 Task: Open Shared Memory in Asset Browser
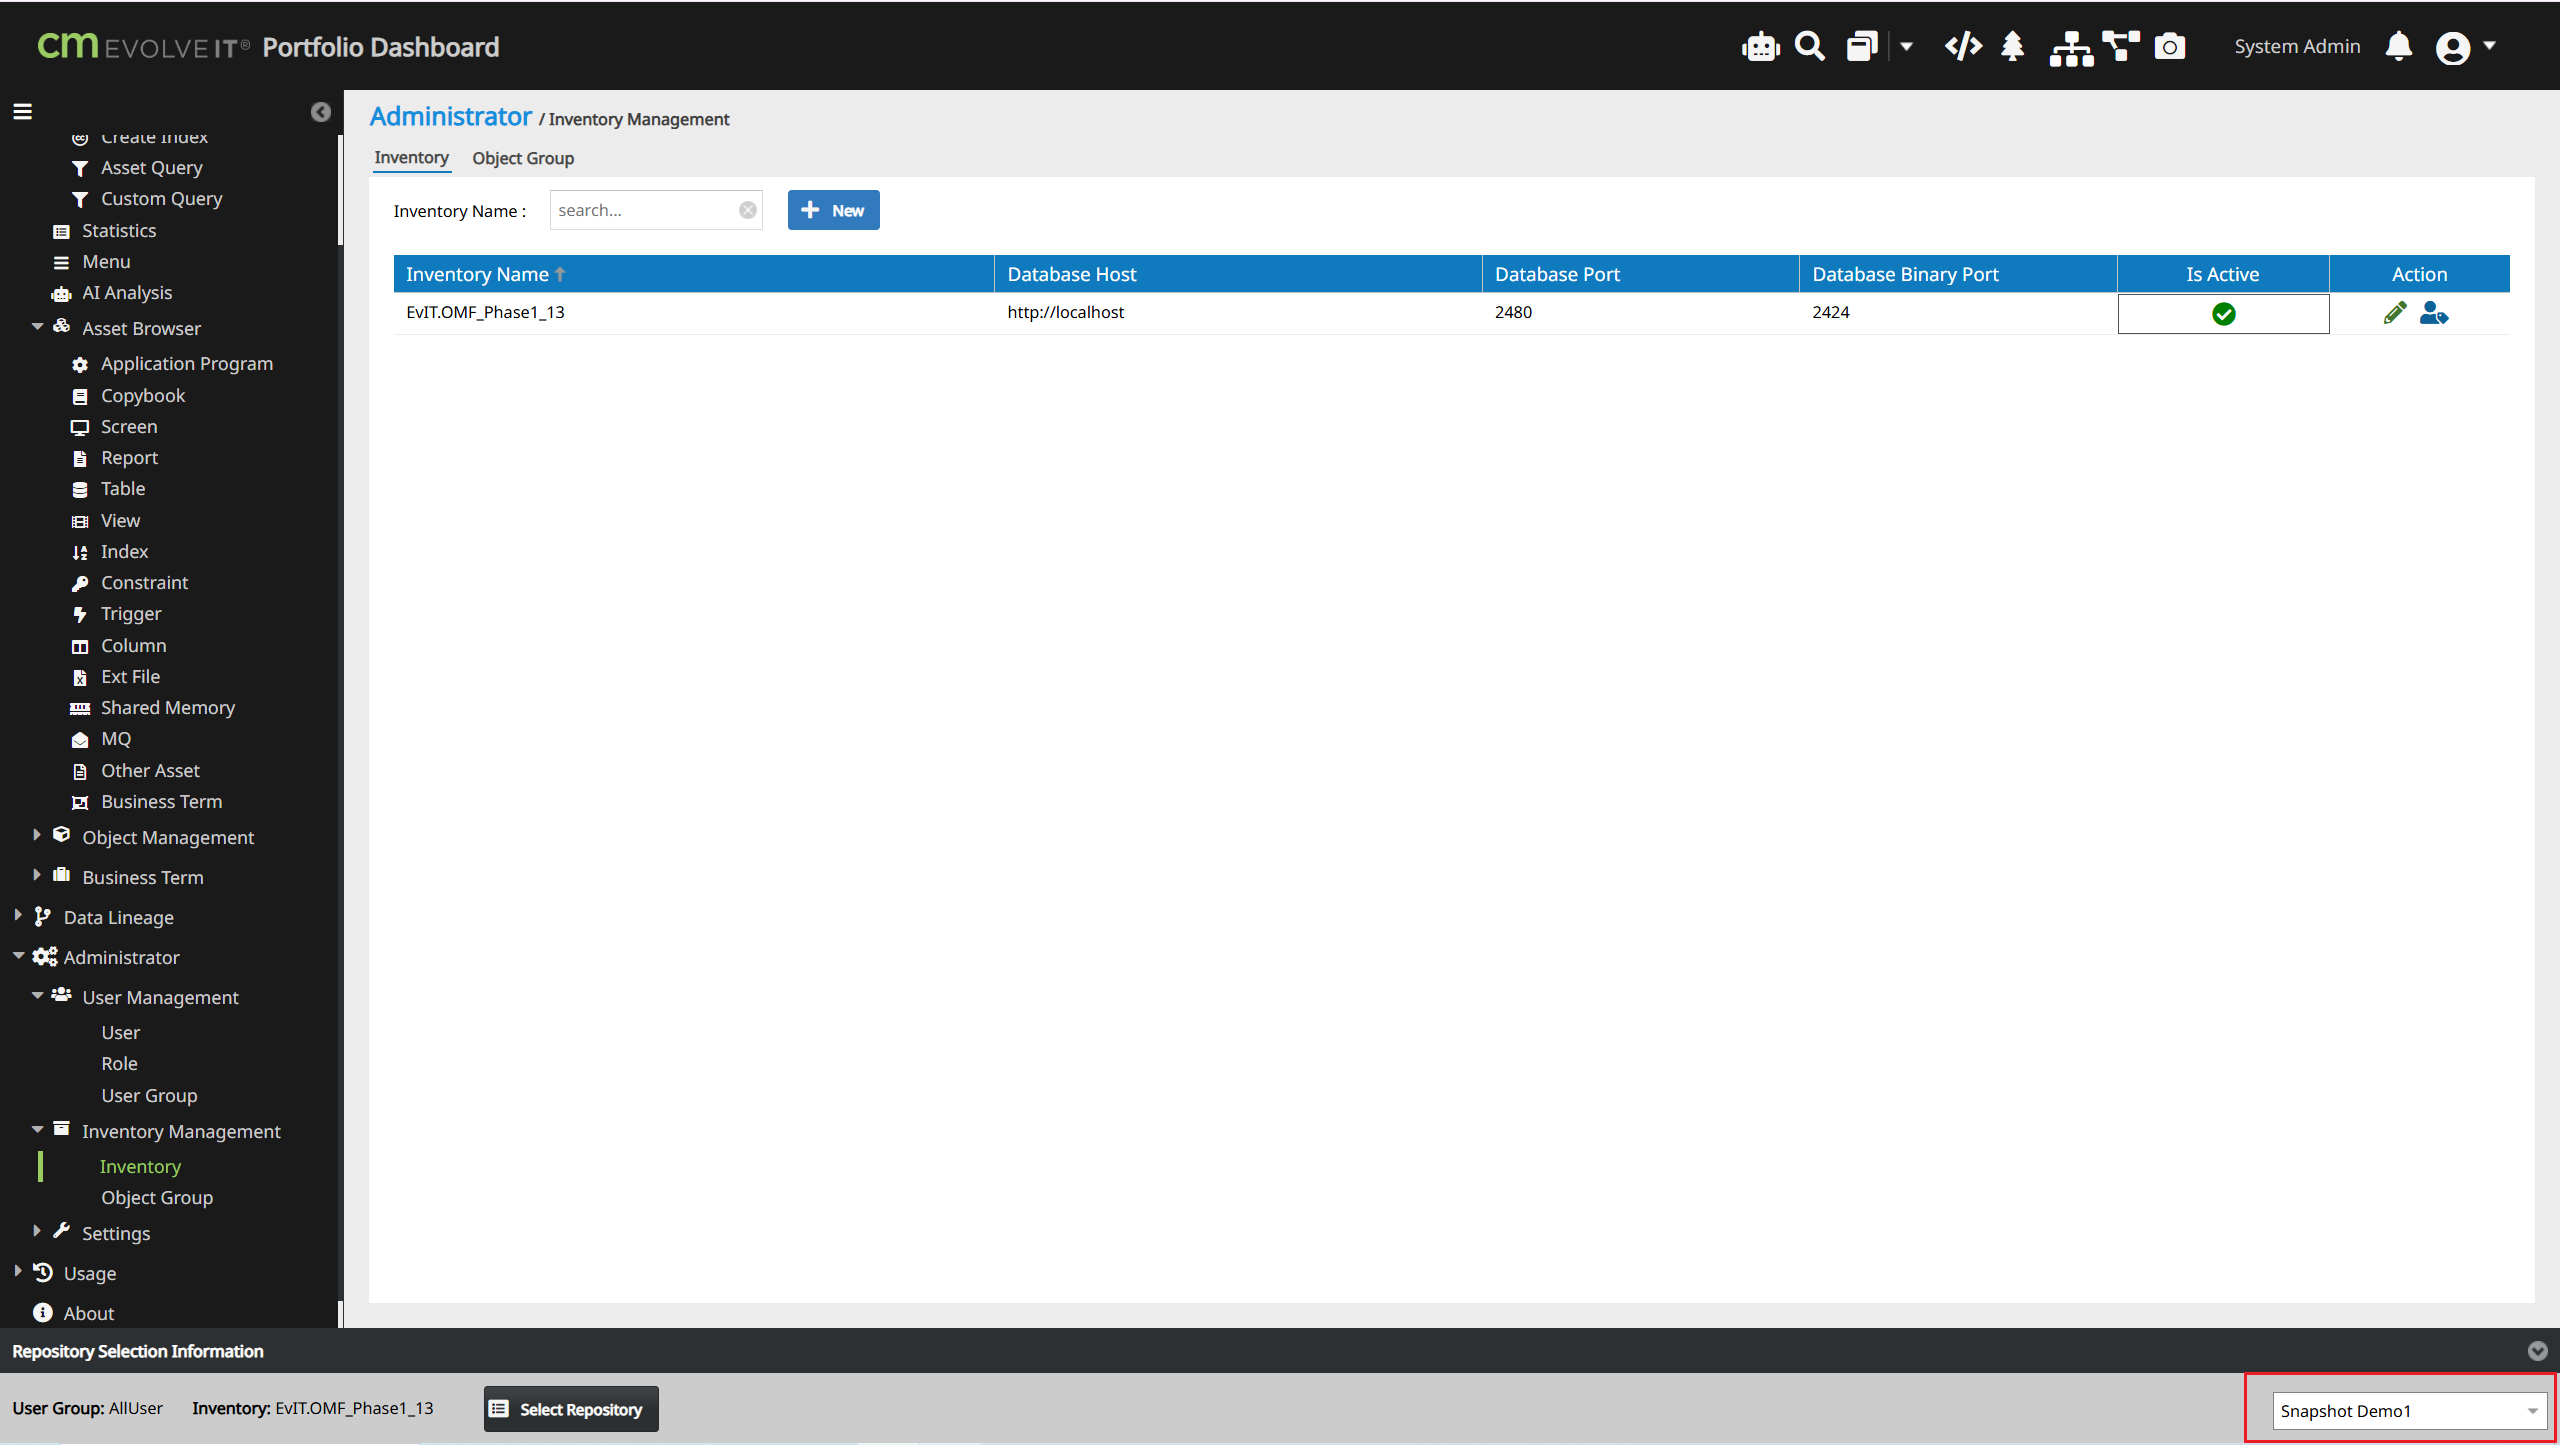tap(167, 708)
